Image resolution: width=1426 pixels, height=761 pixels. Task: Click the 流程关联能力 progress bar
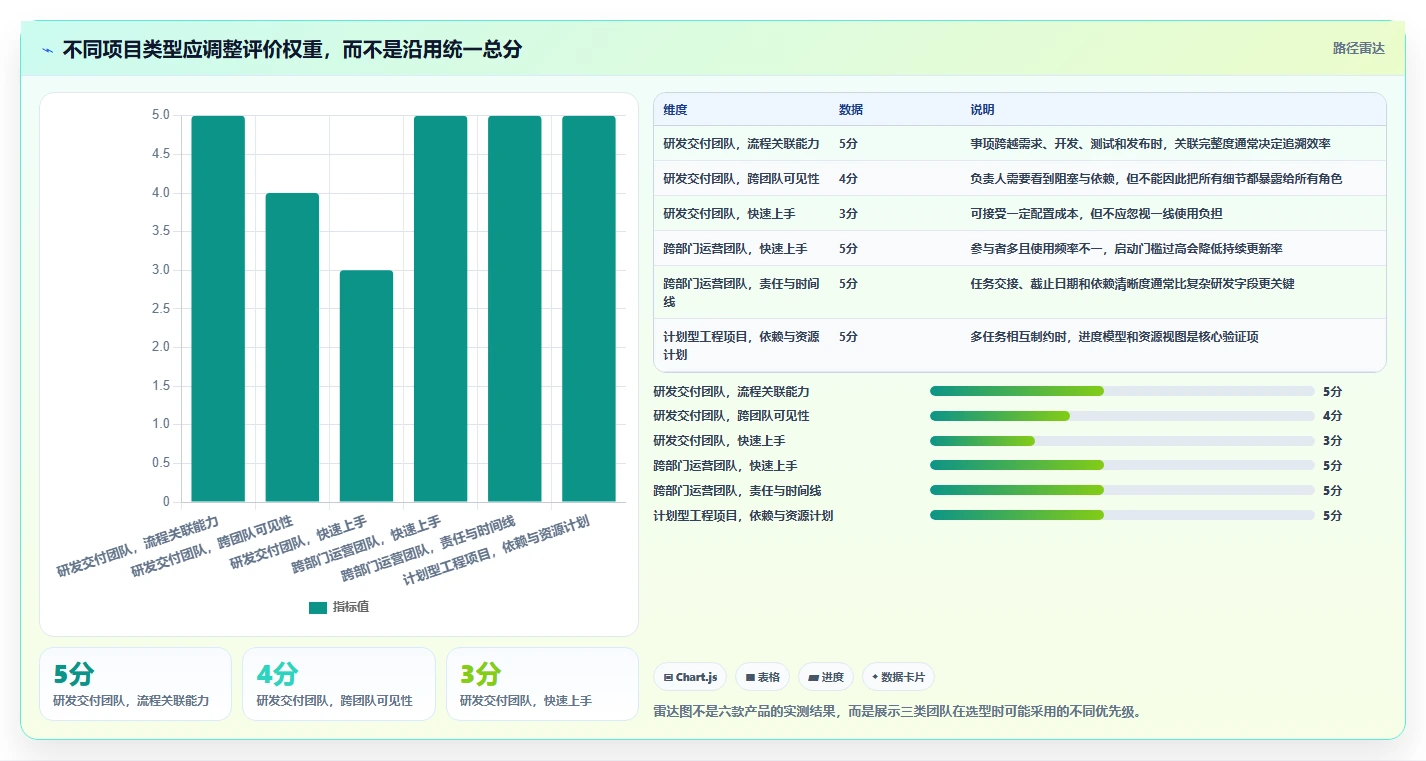[x=1122, y=391]
